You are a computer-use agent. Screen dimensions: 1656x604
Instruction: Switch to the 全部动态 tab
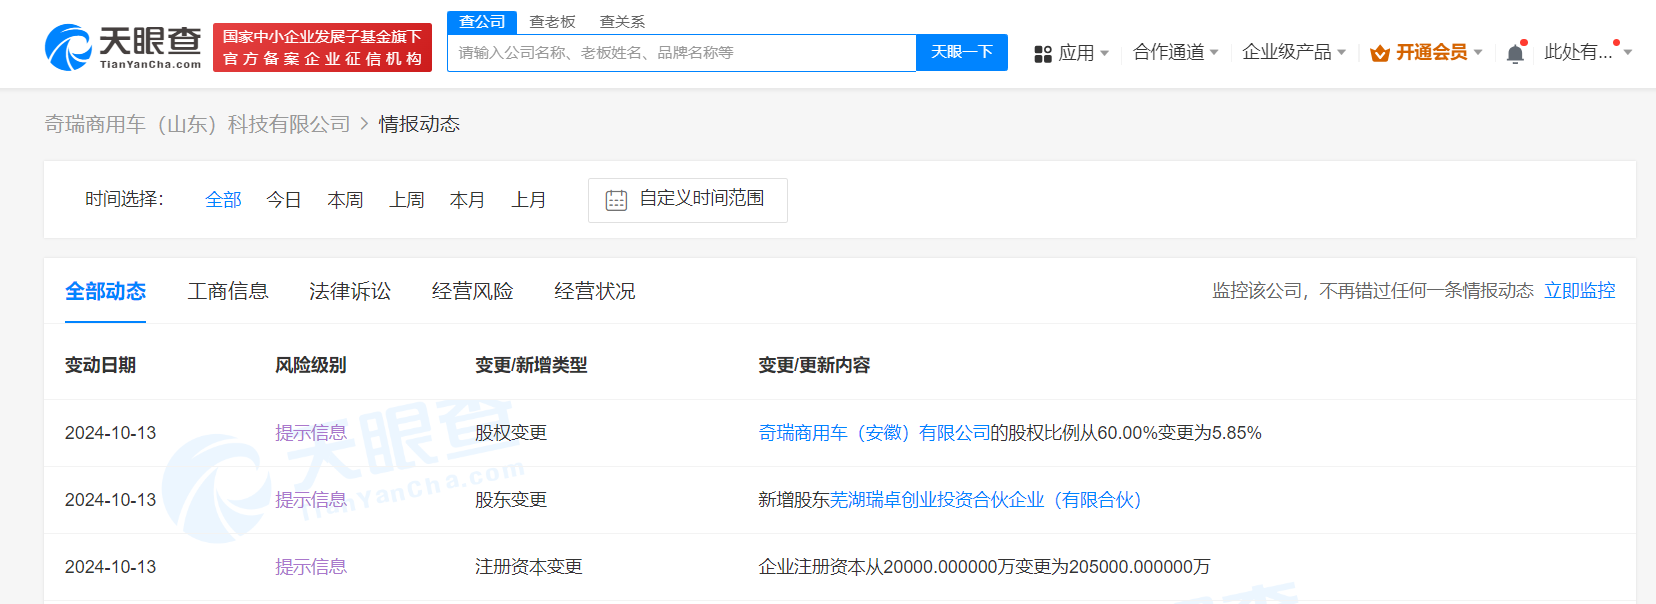(x=105, y=291)
